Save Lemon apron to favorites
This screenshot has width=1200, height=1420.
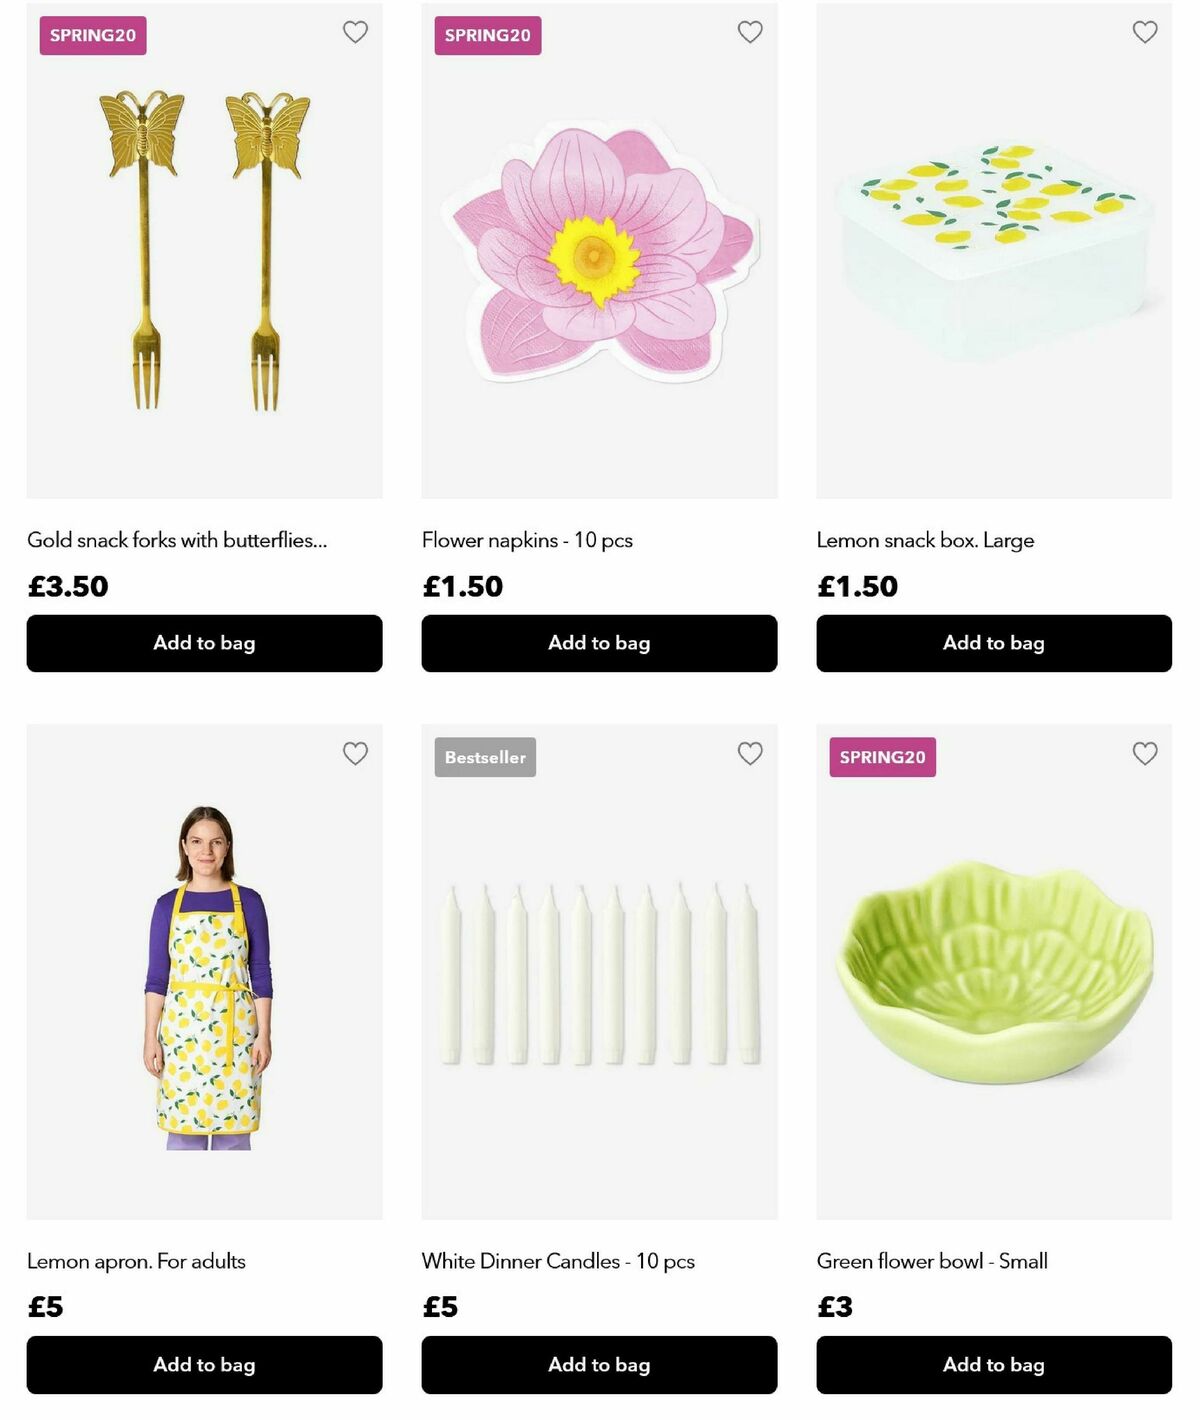(355, 753)
